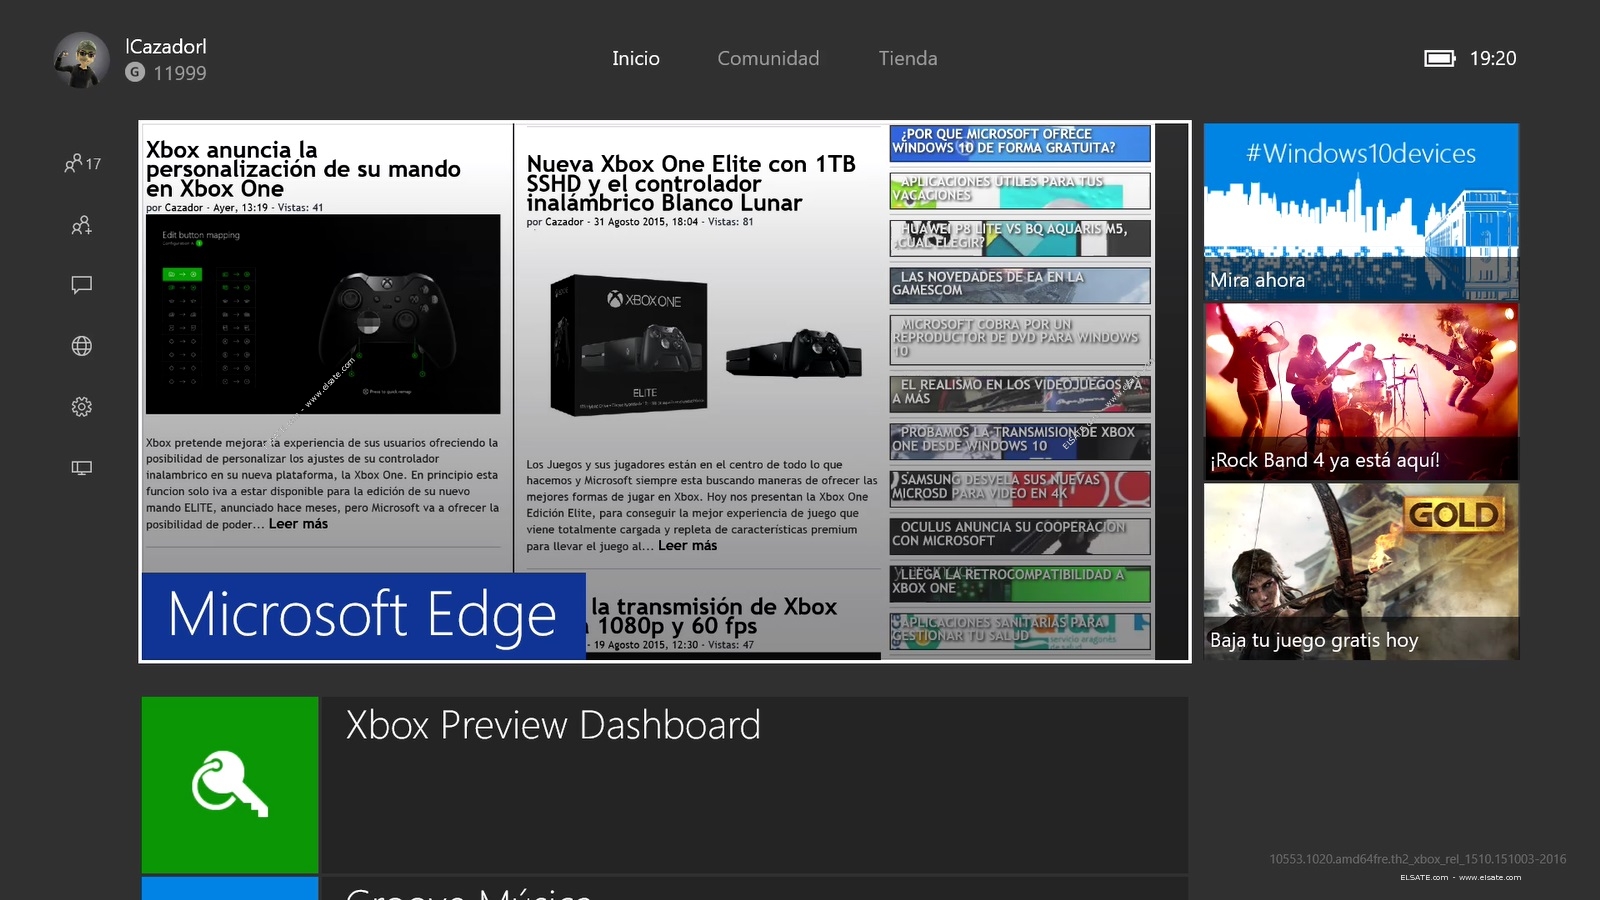Open Por qué Microsoft ofrece Windows 10 gratuita banner

1020,143
